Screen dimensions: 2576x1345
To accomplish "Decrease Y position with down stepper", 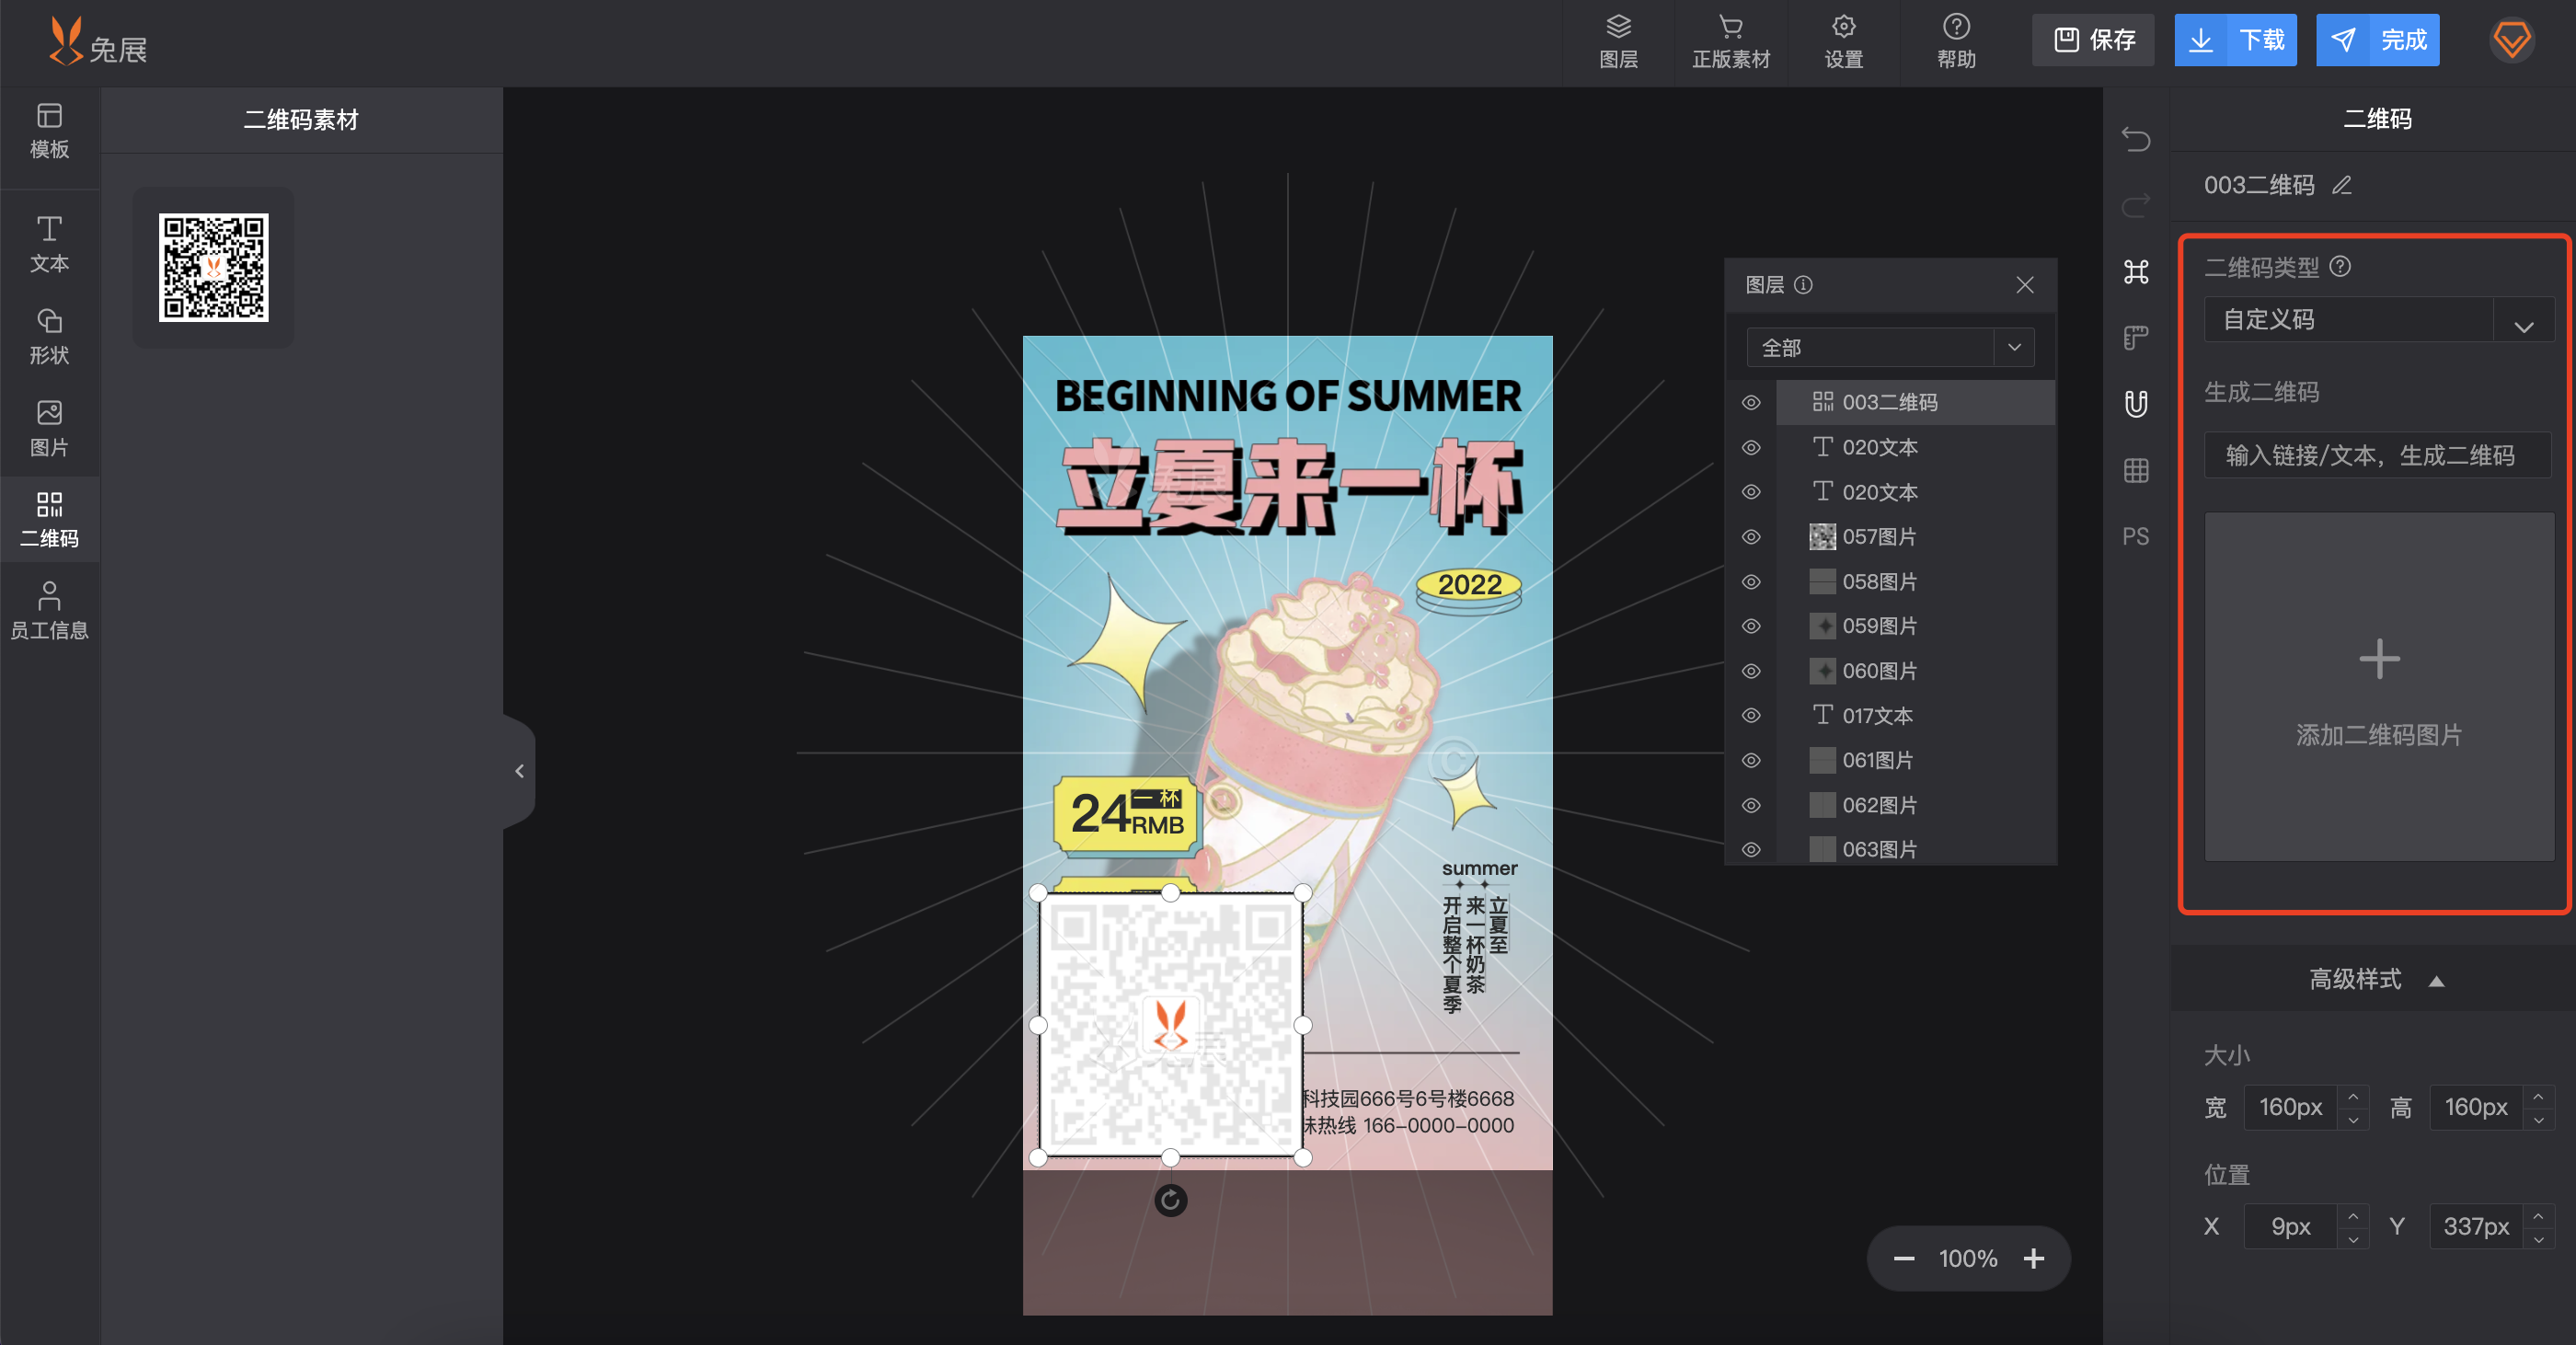I will click(2538, 1239).
